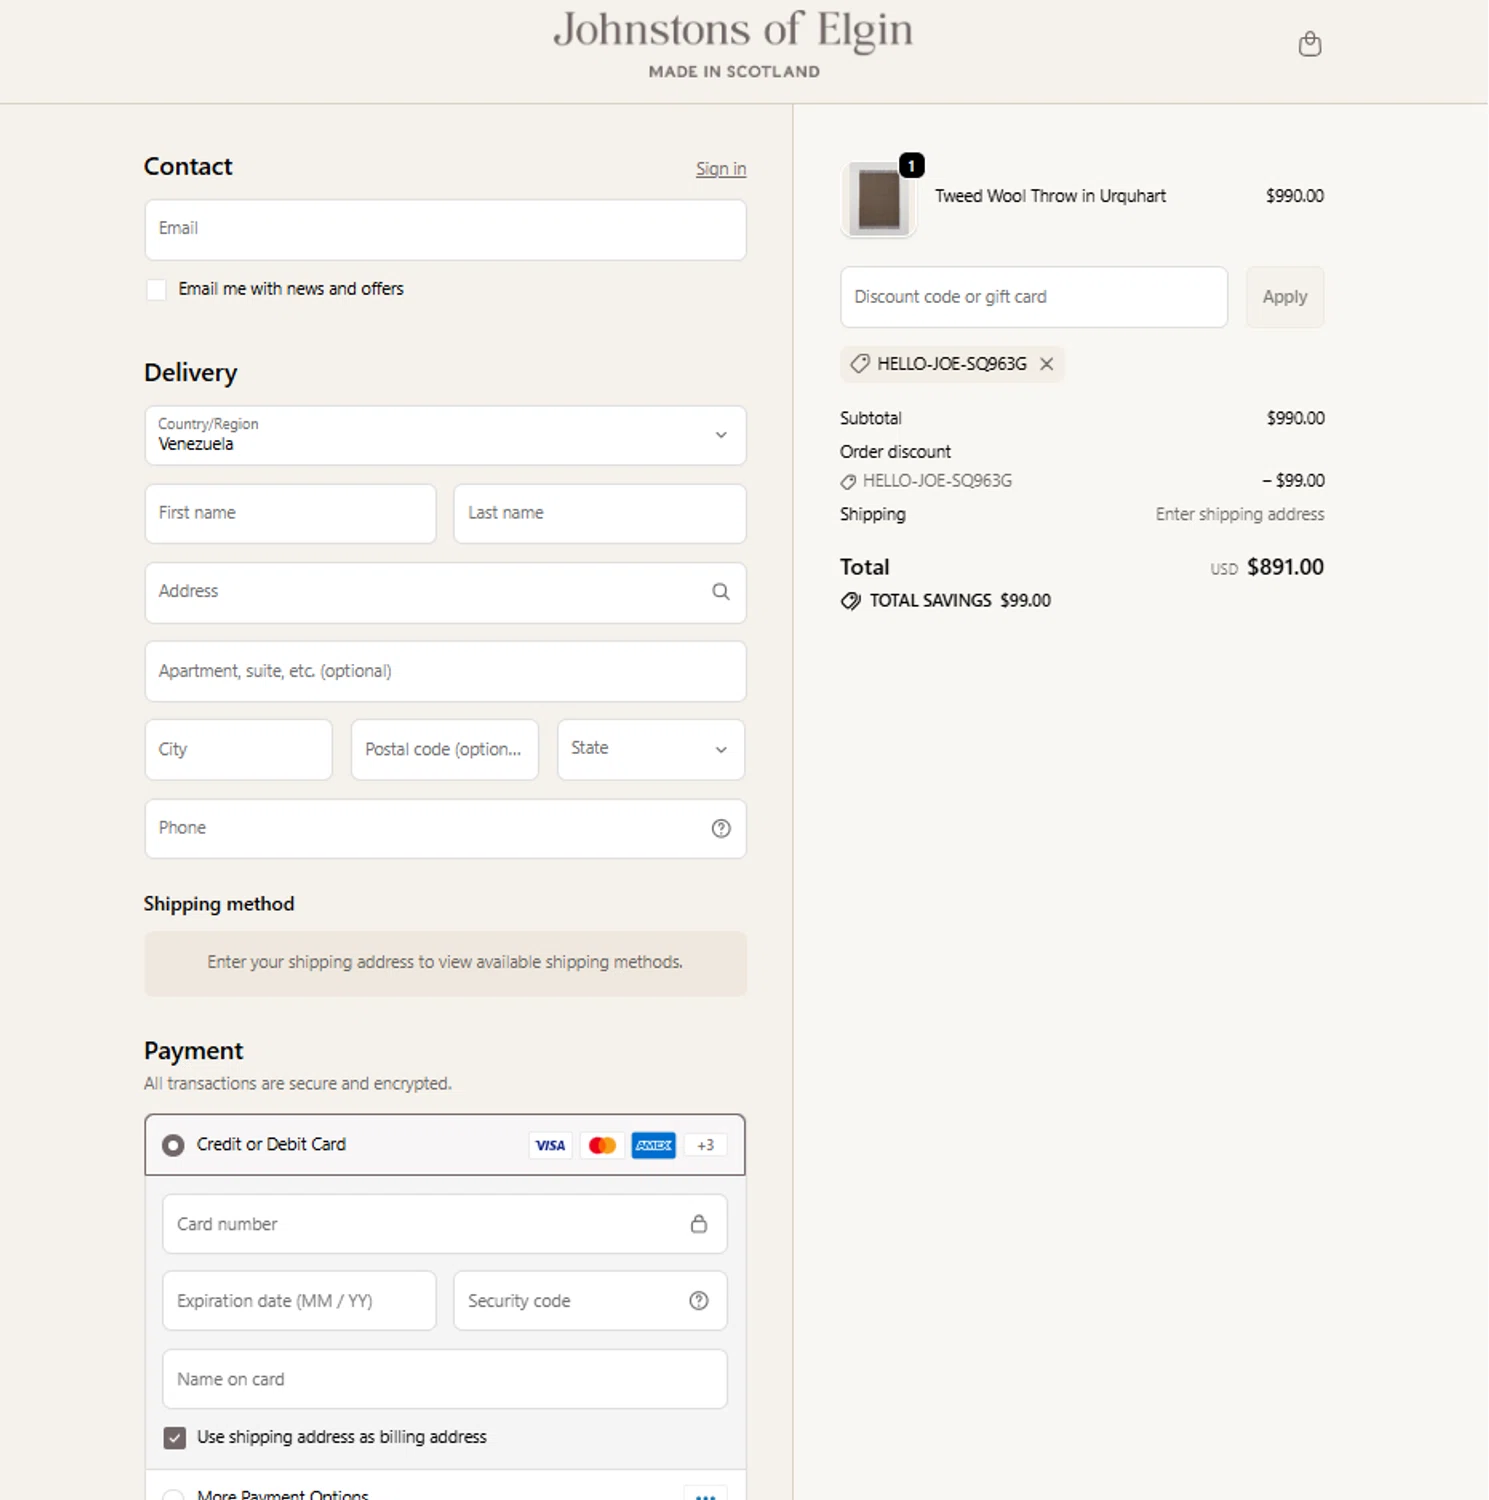Focus the Address field
The width and height of the screenshot is (1489, 1500).
click(x=445, y=592)
